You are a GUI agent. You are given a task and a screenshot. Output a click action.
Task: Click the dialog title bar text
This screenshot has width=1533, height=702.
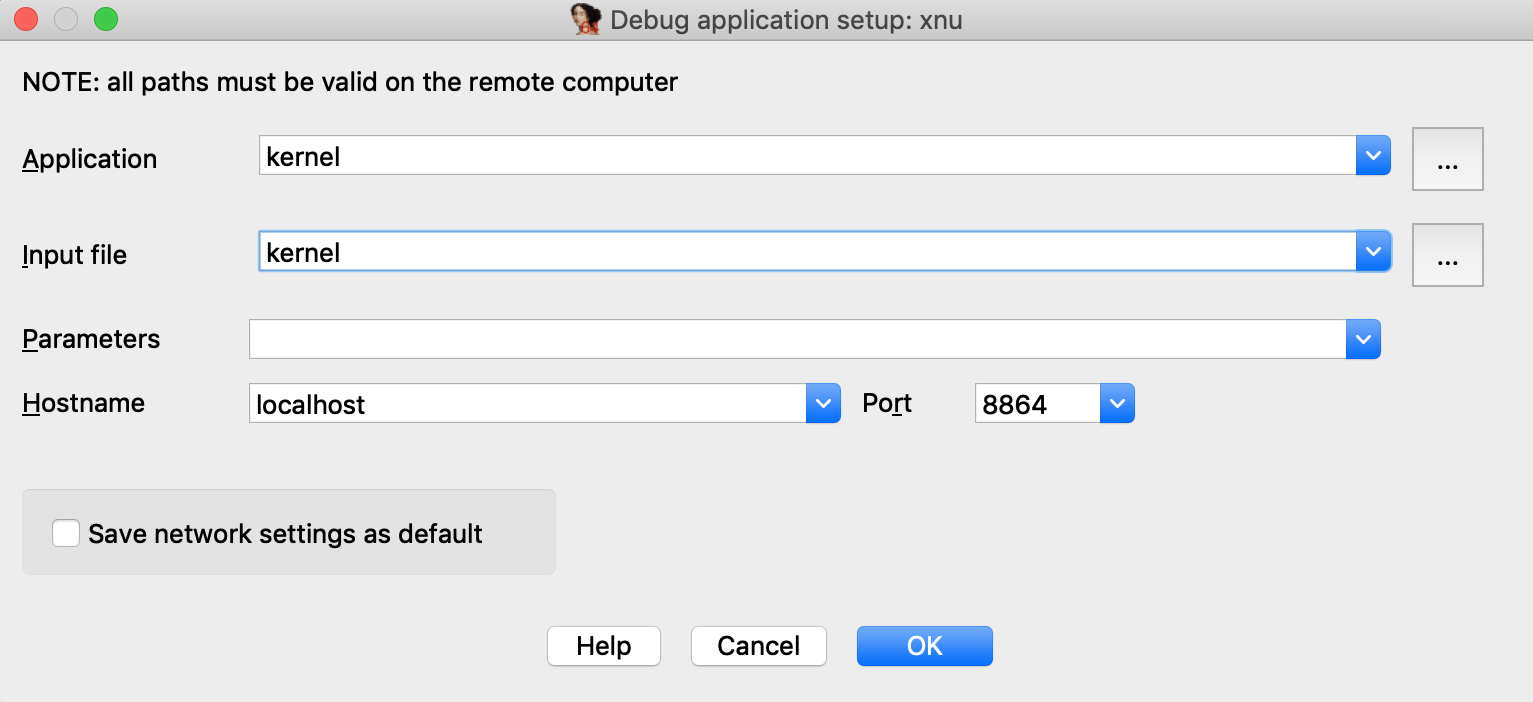click(785, 20)
